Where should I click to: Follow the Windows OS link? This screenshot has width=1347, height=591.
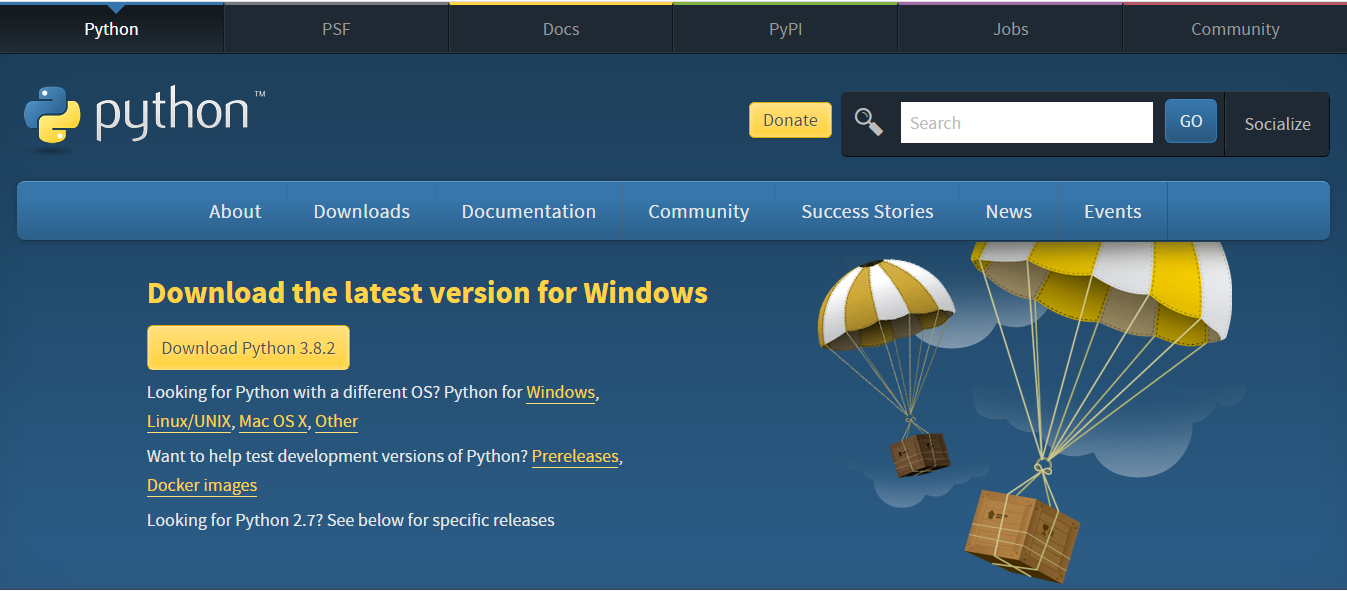pyautogui.click(x=561, y=393)
